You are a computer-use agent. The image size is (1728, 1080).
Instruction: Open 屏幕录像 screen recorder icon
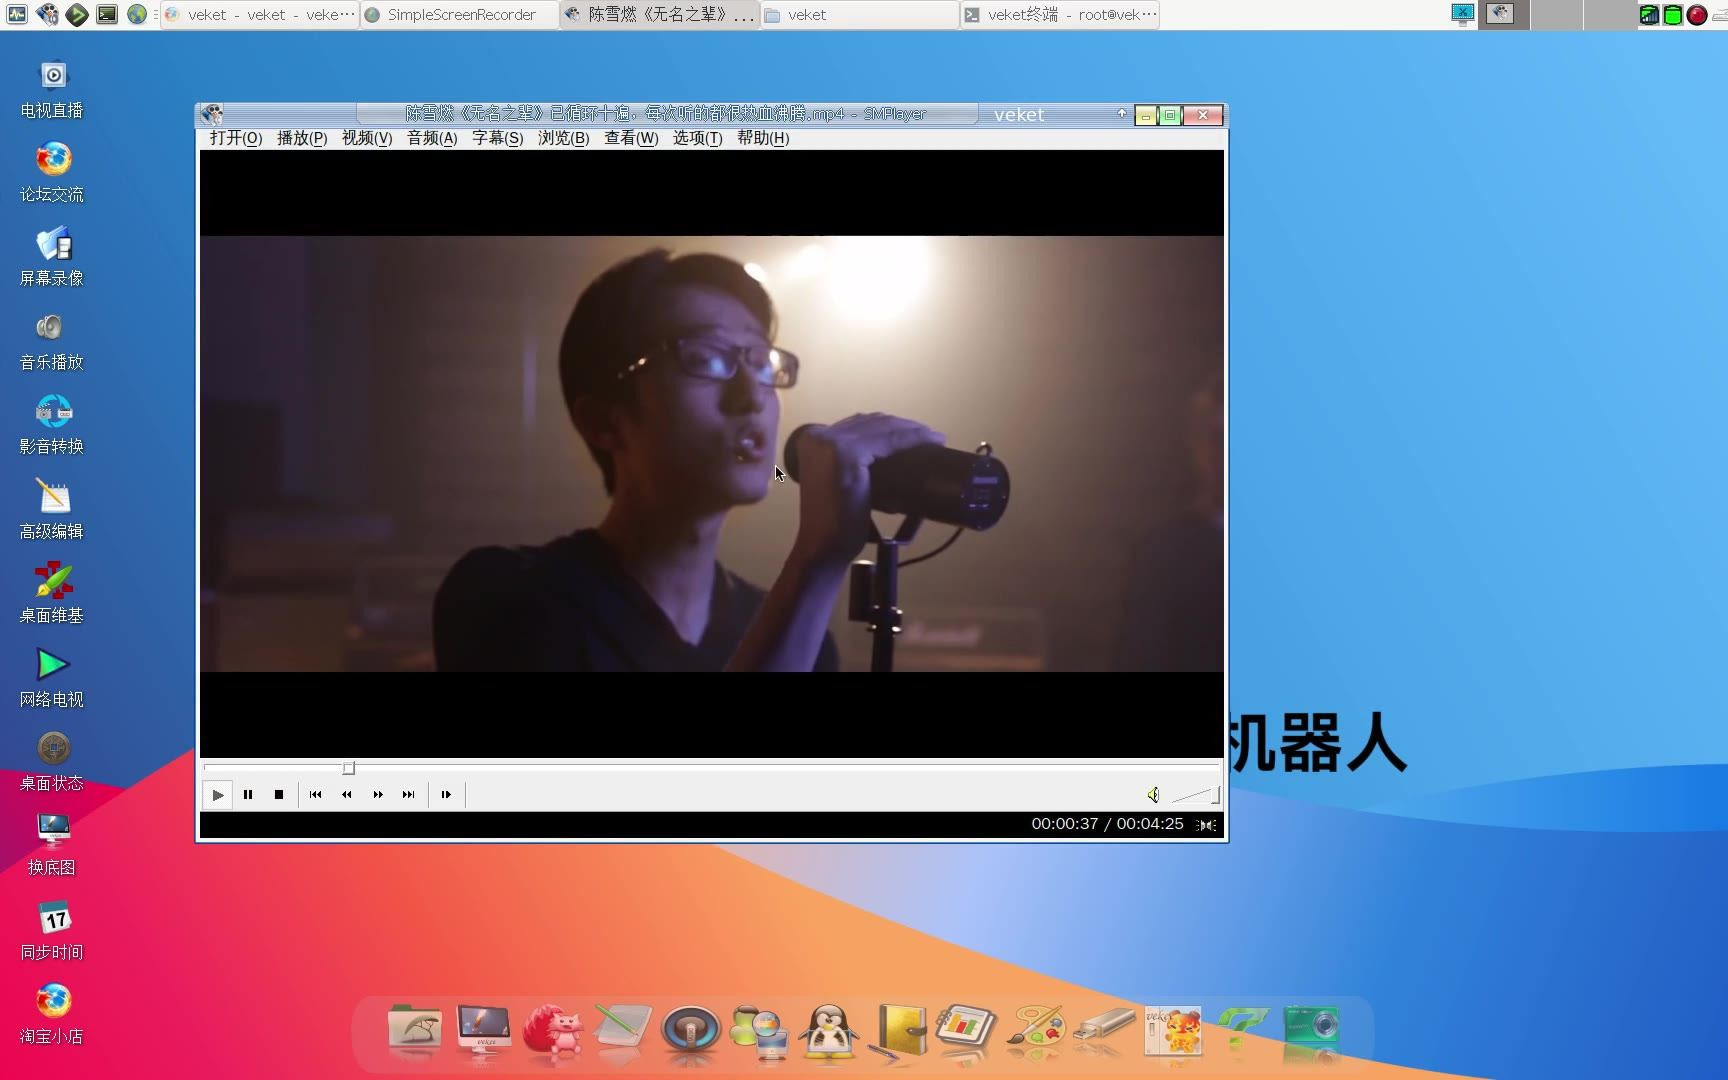point(51,245)
